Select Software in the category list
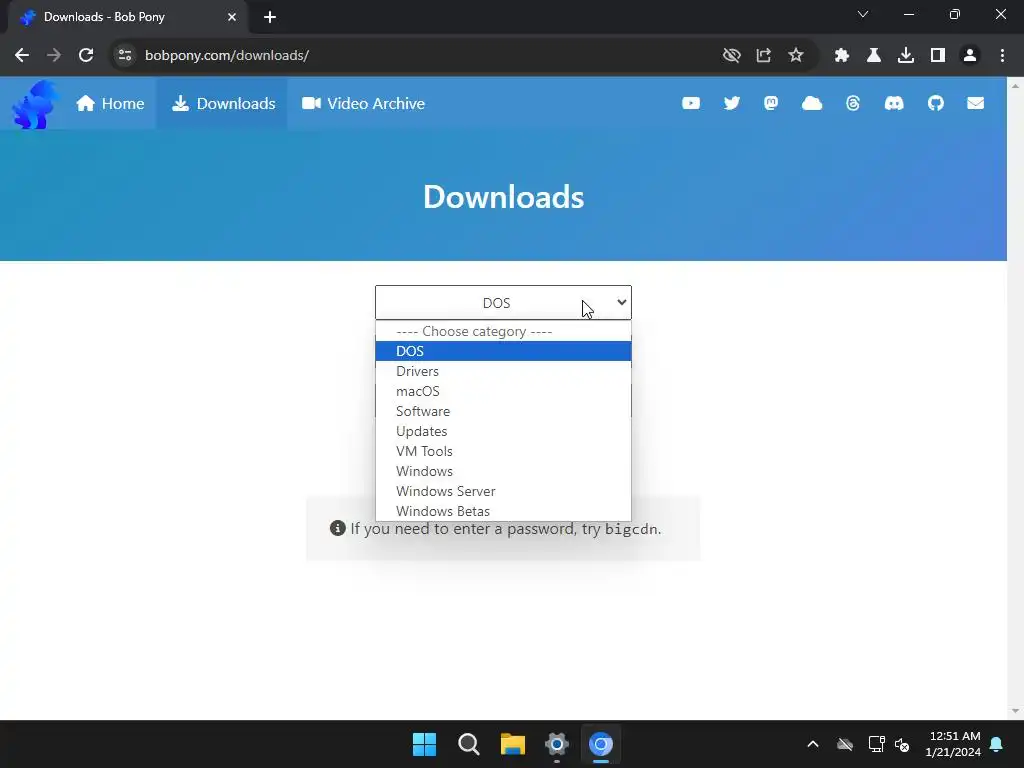Screen dimensions: 1024x768 point(503,411)
